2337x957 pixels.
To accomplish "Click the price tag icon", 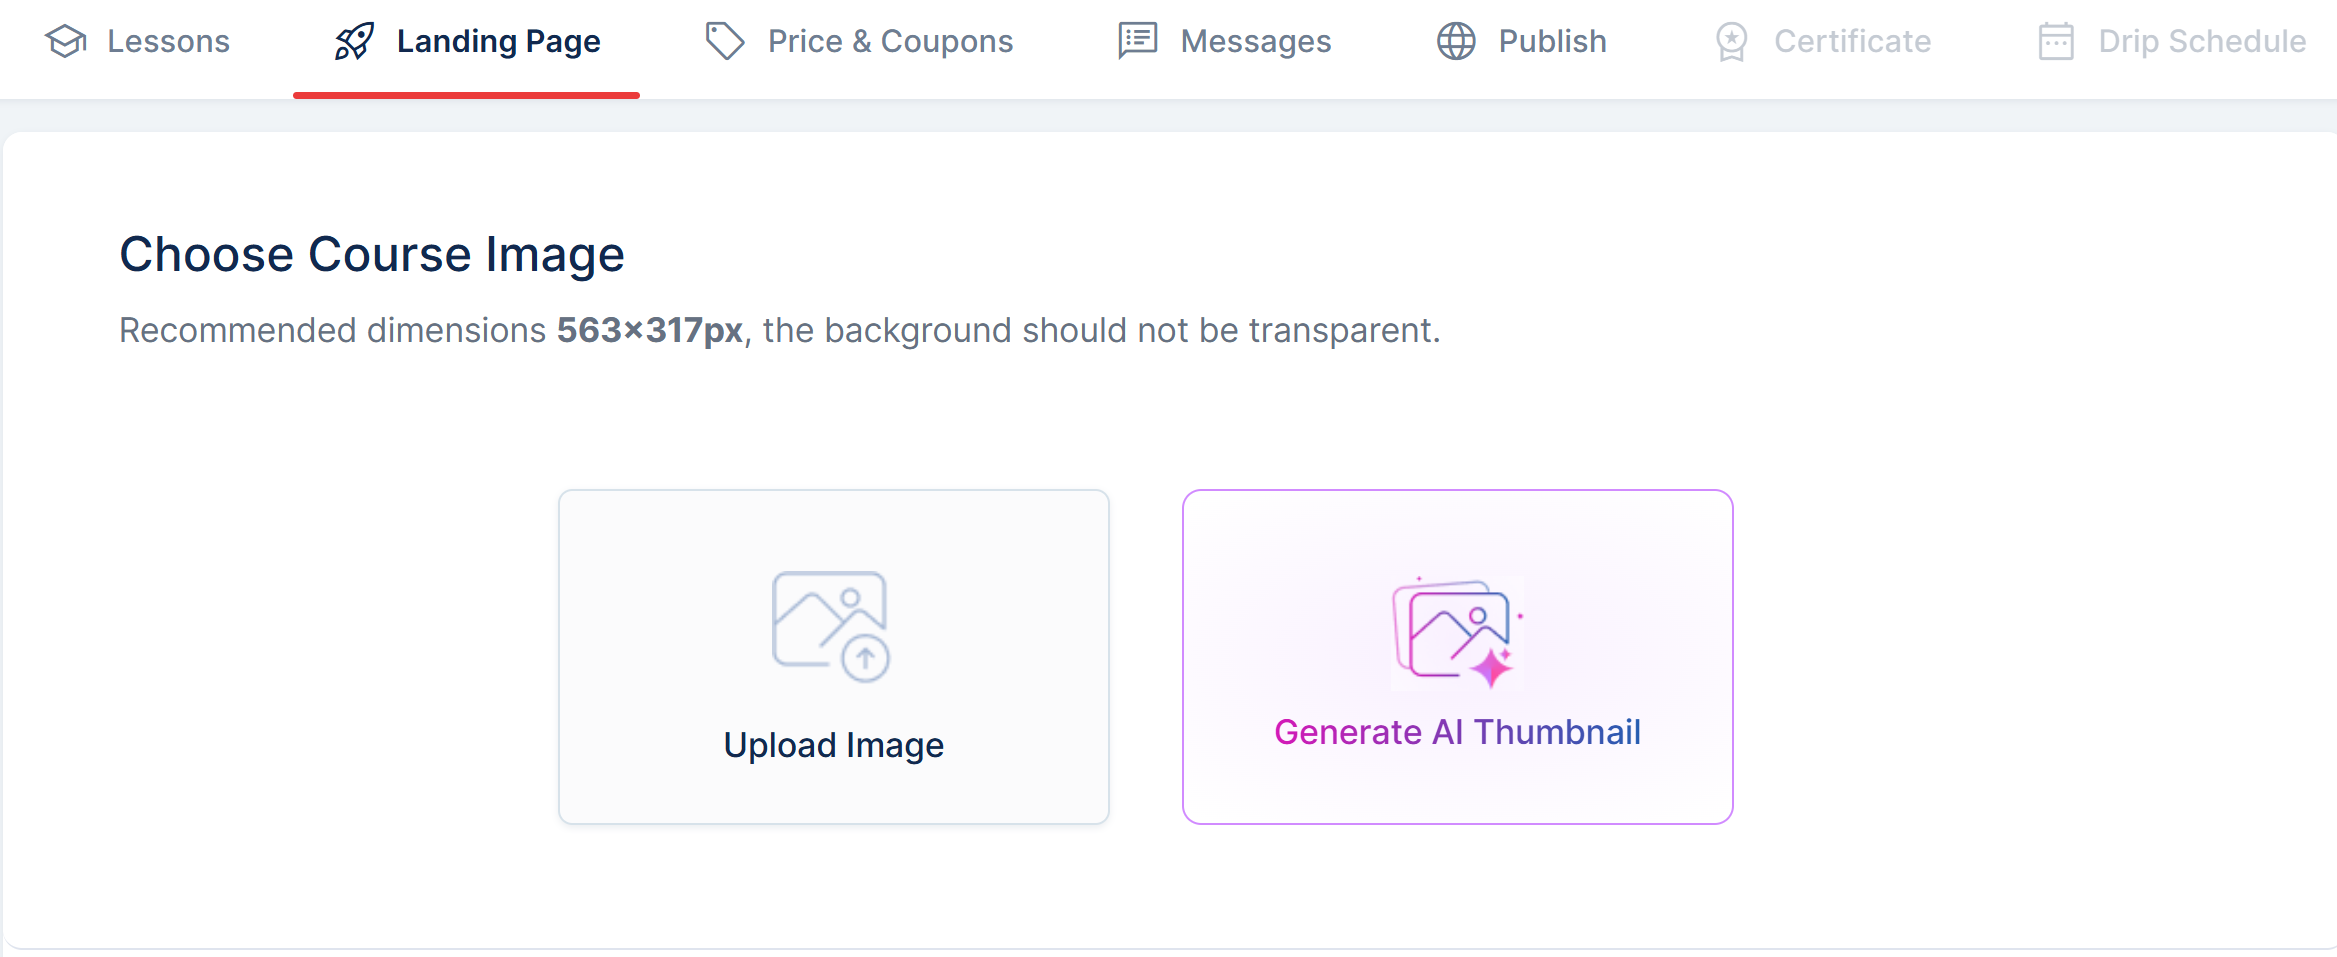I will [725, 41].
